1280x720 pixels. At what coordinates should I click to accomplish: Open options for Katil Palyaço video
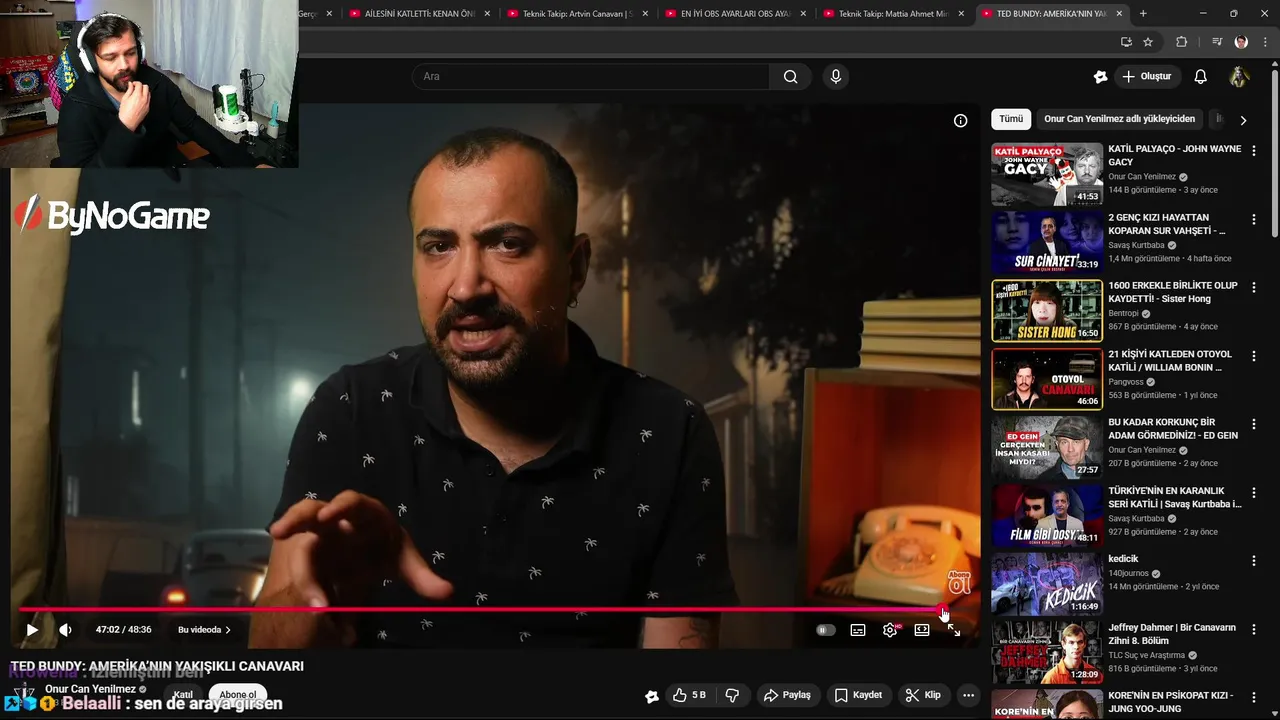(x=1254, y=150)
